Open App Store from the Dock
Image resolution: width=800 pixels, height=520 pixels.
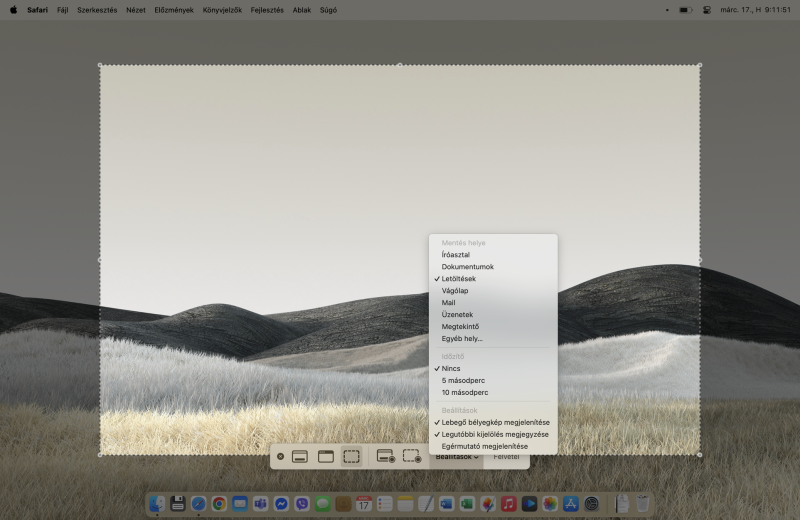pyautogui.click(x=570, y=504)
